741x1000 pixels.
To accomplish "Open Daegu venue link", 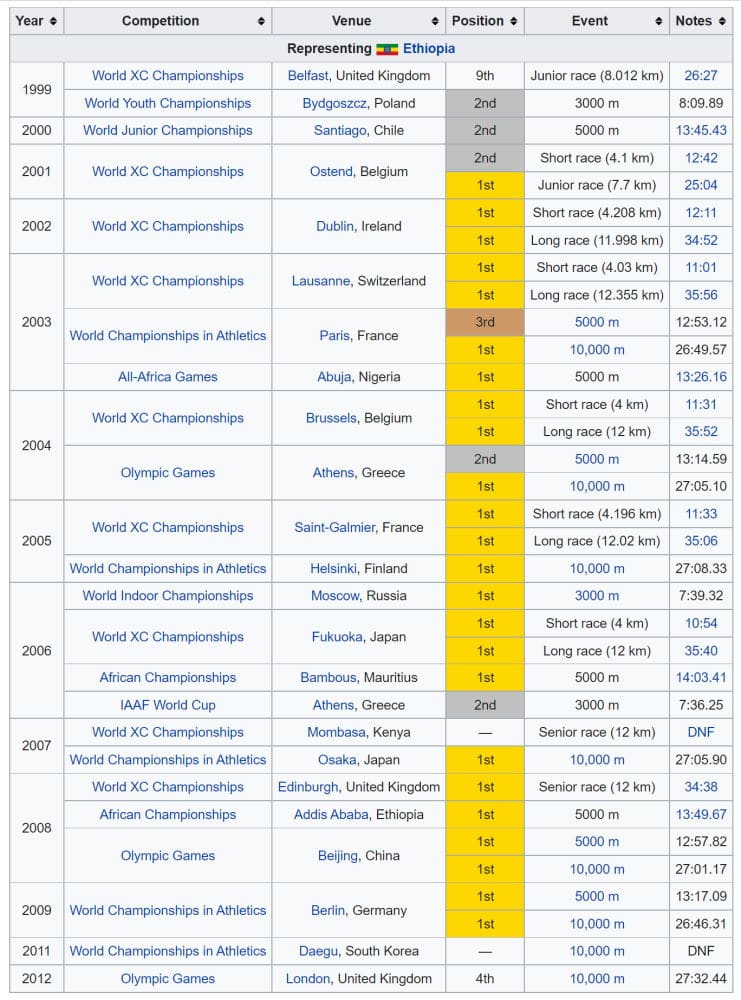I will coord(318,952).
